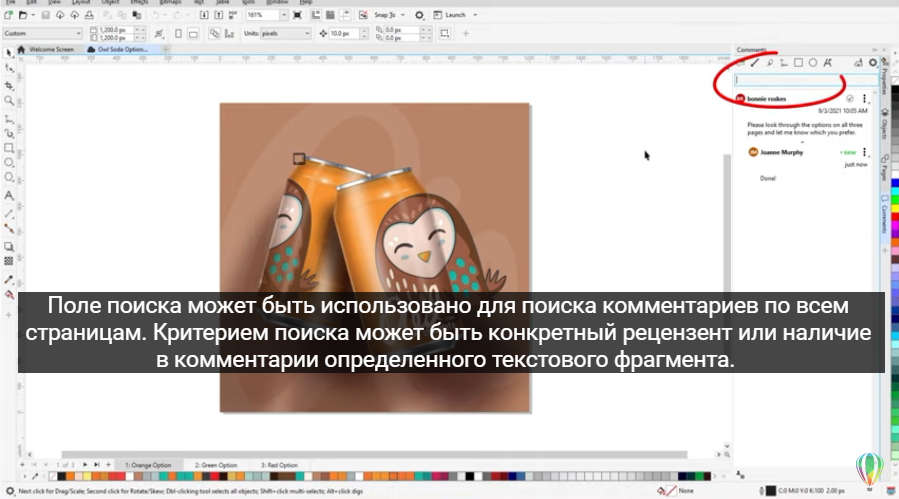Select the Pick tool in toolbox
This screenshot has width=899, height=499.
pyautogui.click(x=9, y=53)
